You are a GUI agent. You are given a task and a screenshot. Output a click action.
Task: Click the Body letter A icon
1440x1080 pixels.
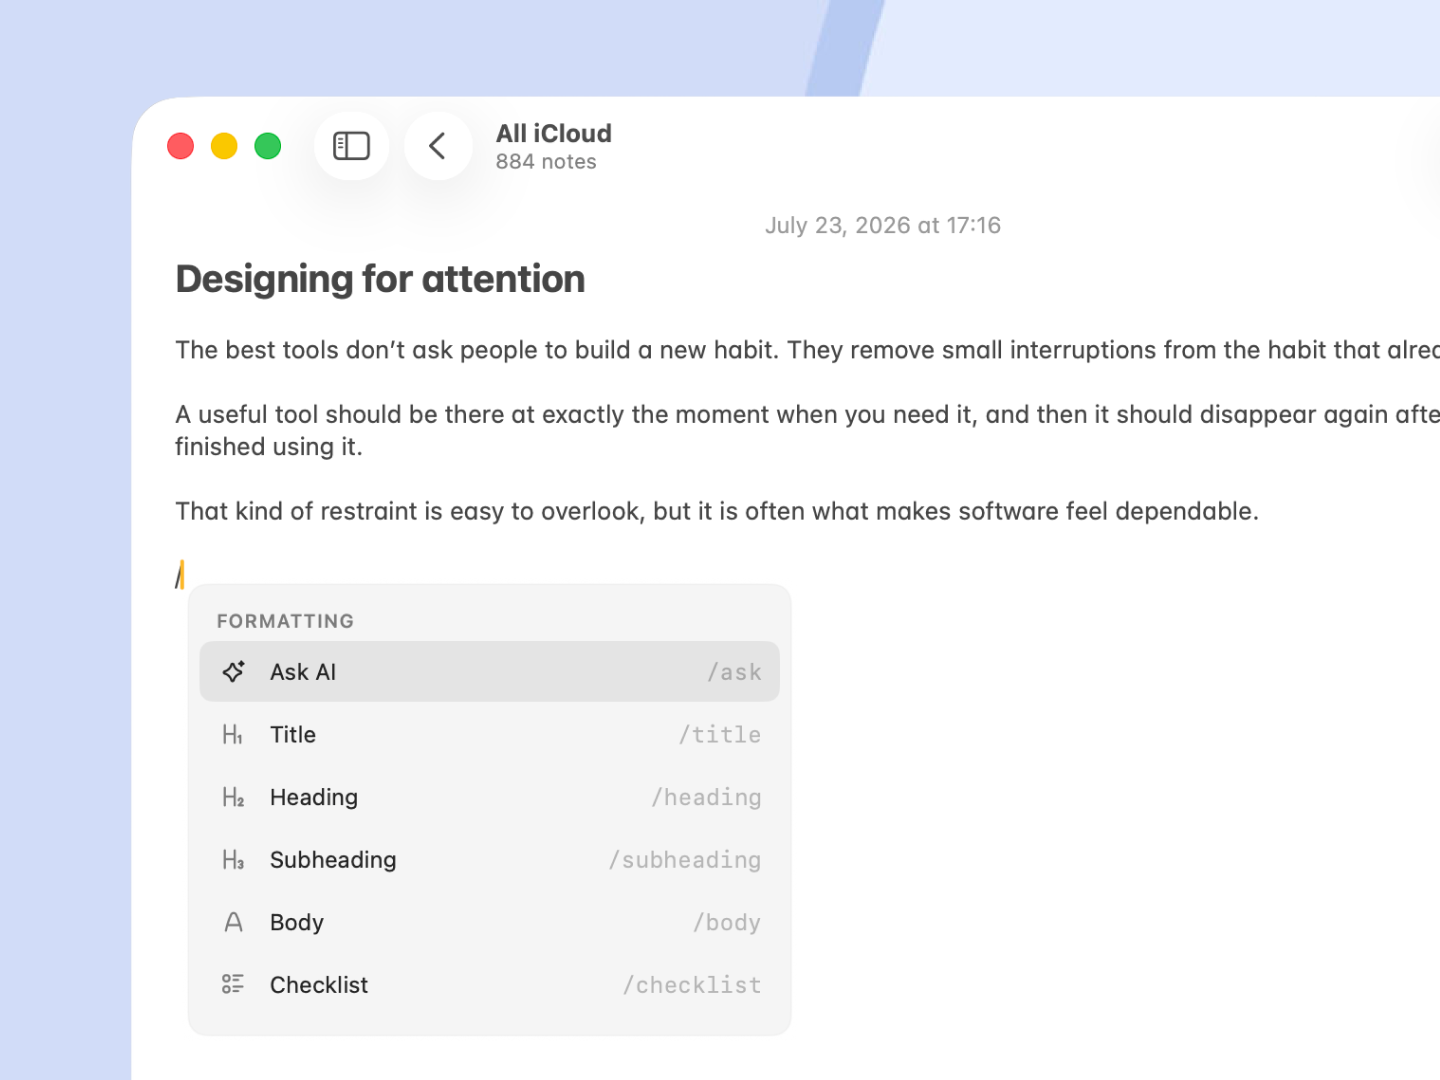(233, 923)
